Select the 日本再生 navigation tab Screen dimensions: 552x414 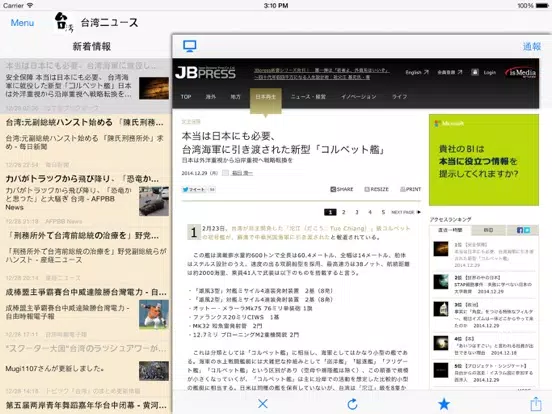tap(266, 97)
